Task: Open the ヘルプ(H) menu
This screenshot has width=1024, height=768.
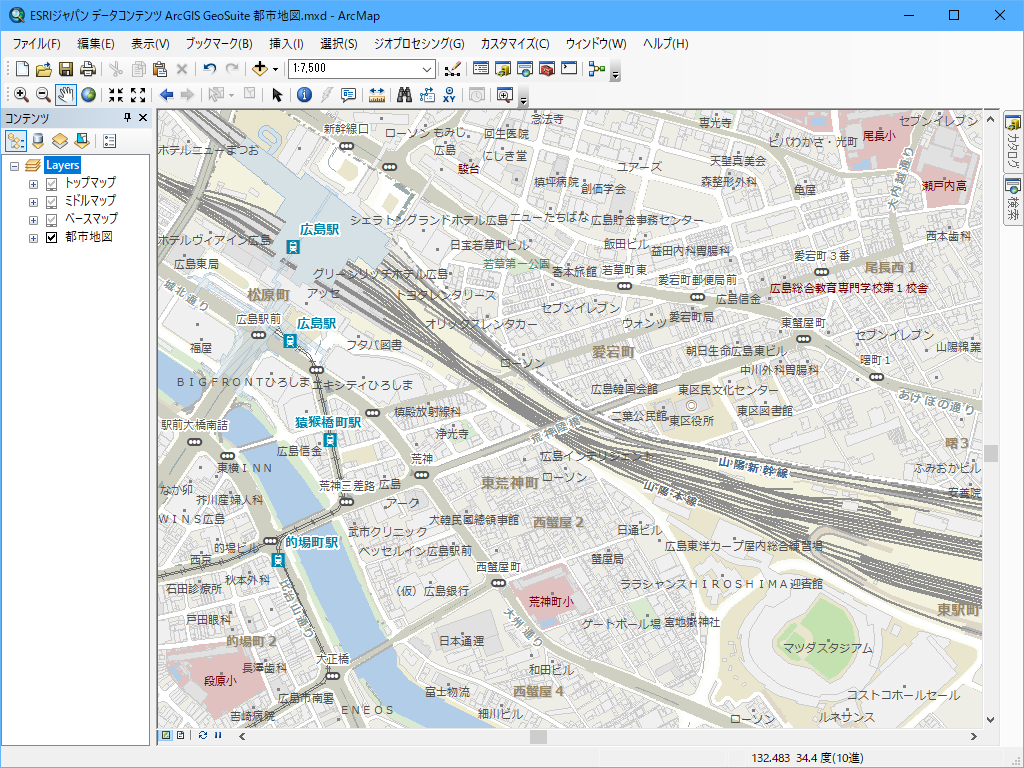Action: point(665,44)
